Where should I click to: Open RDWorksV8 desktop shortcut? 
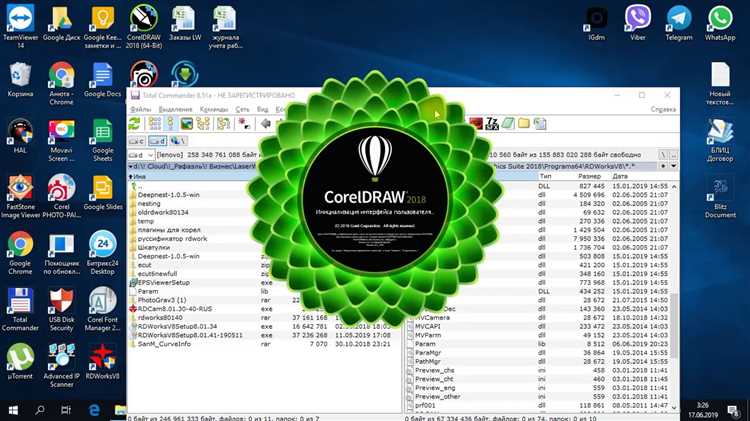(x=102, y=362)
